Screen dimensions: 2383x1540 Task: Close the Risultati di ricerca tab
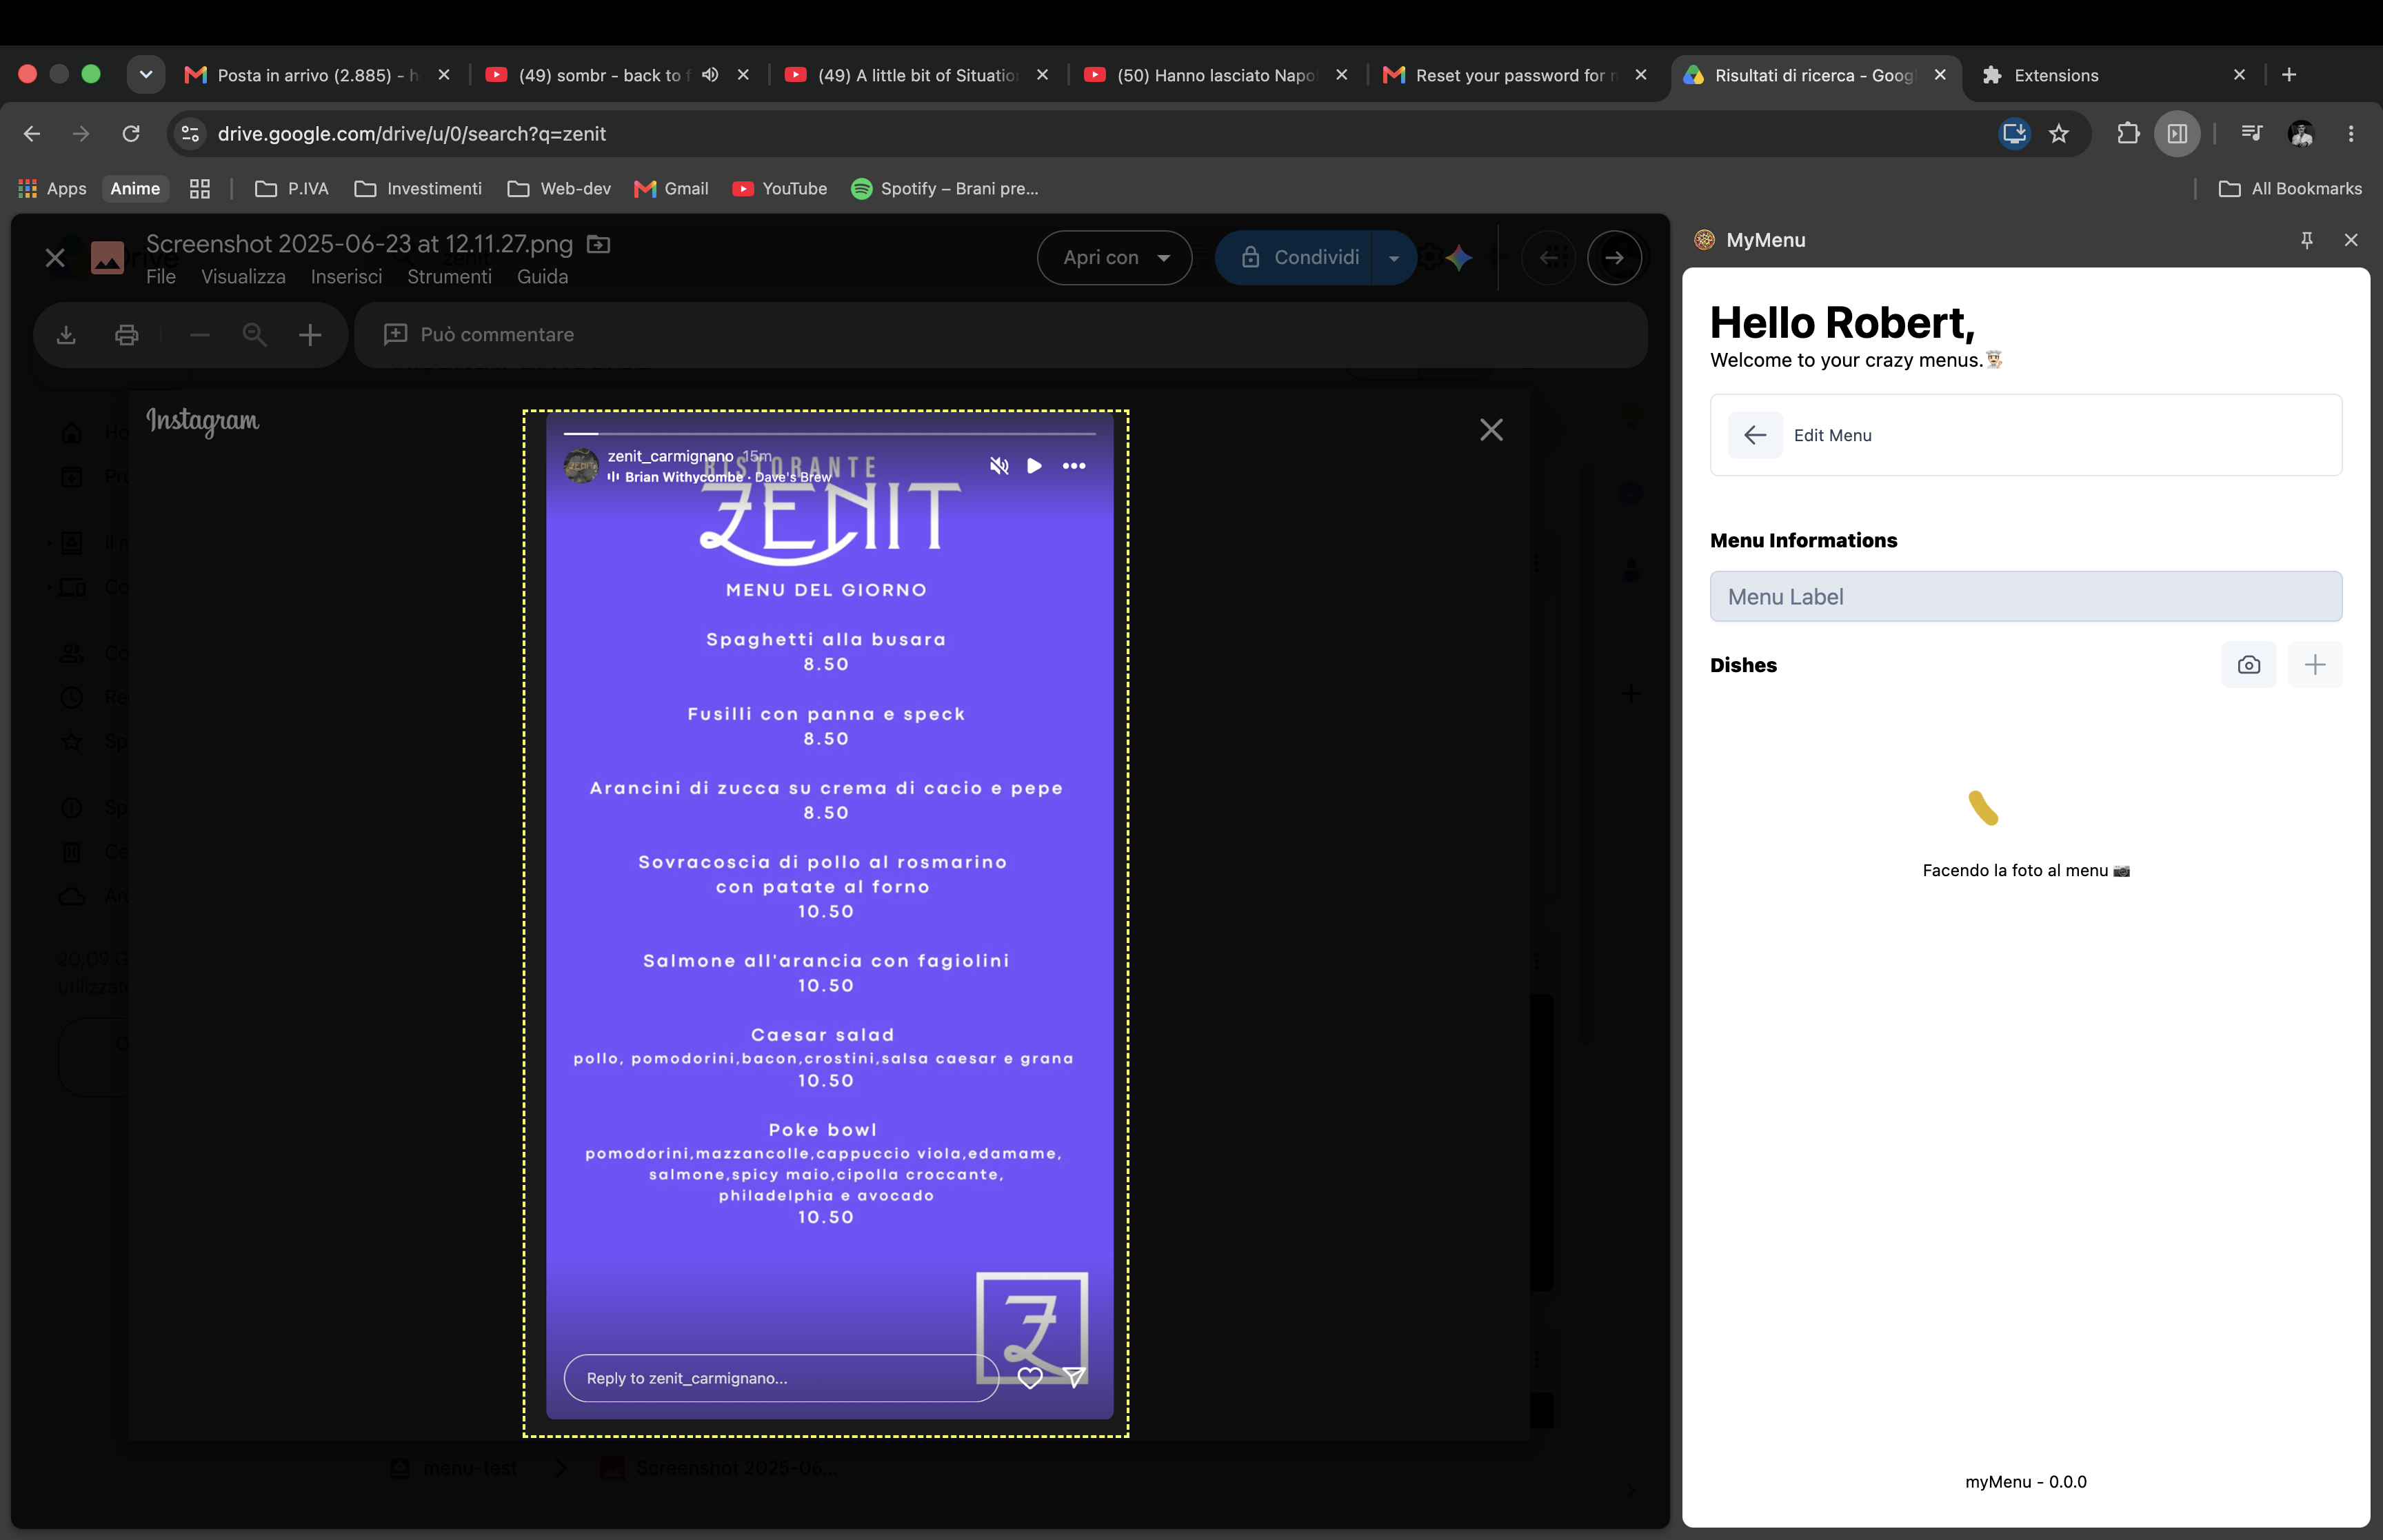(x=1940, y=75)
